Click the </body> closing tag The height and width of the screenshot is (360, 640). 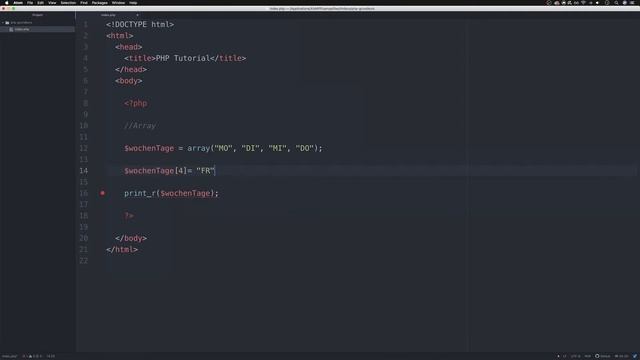click(x=131, y=238)
